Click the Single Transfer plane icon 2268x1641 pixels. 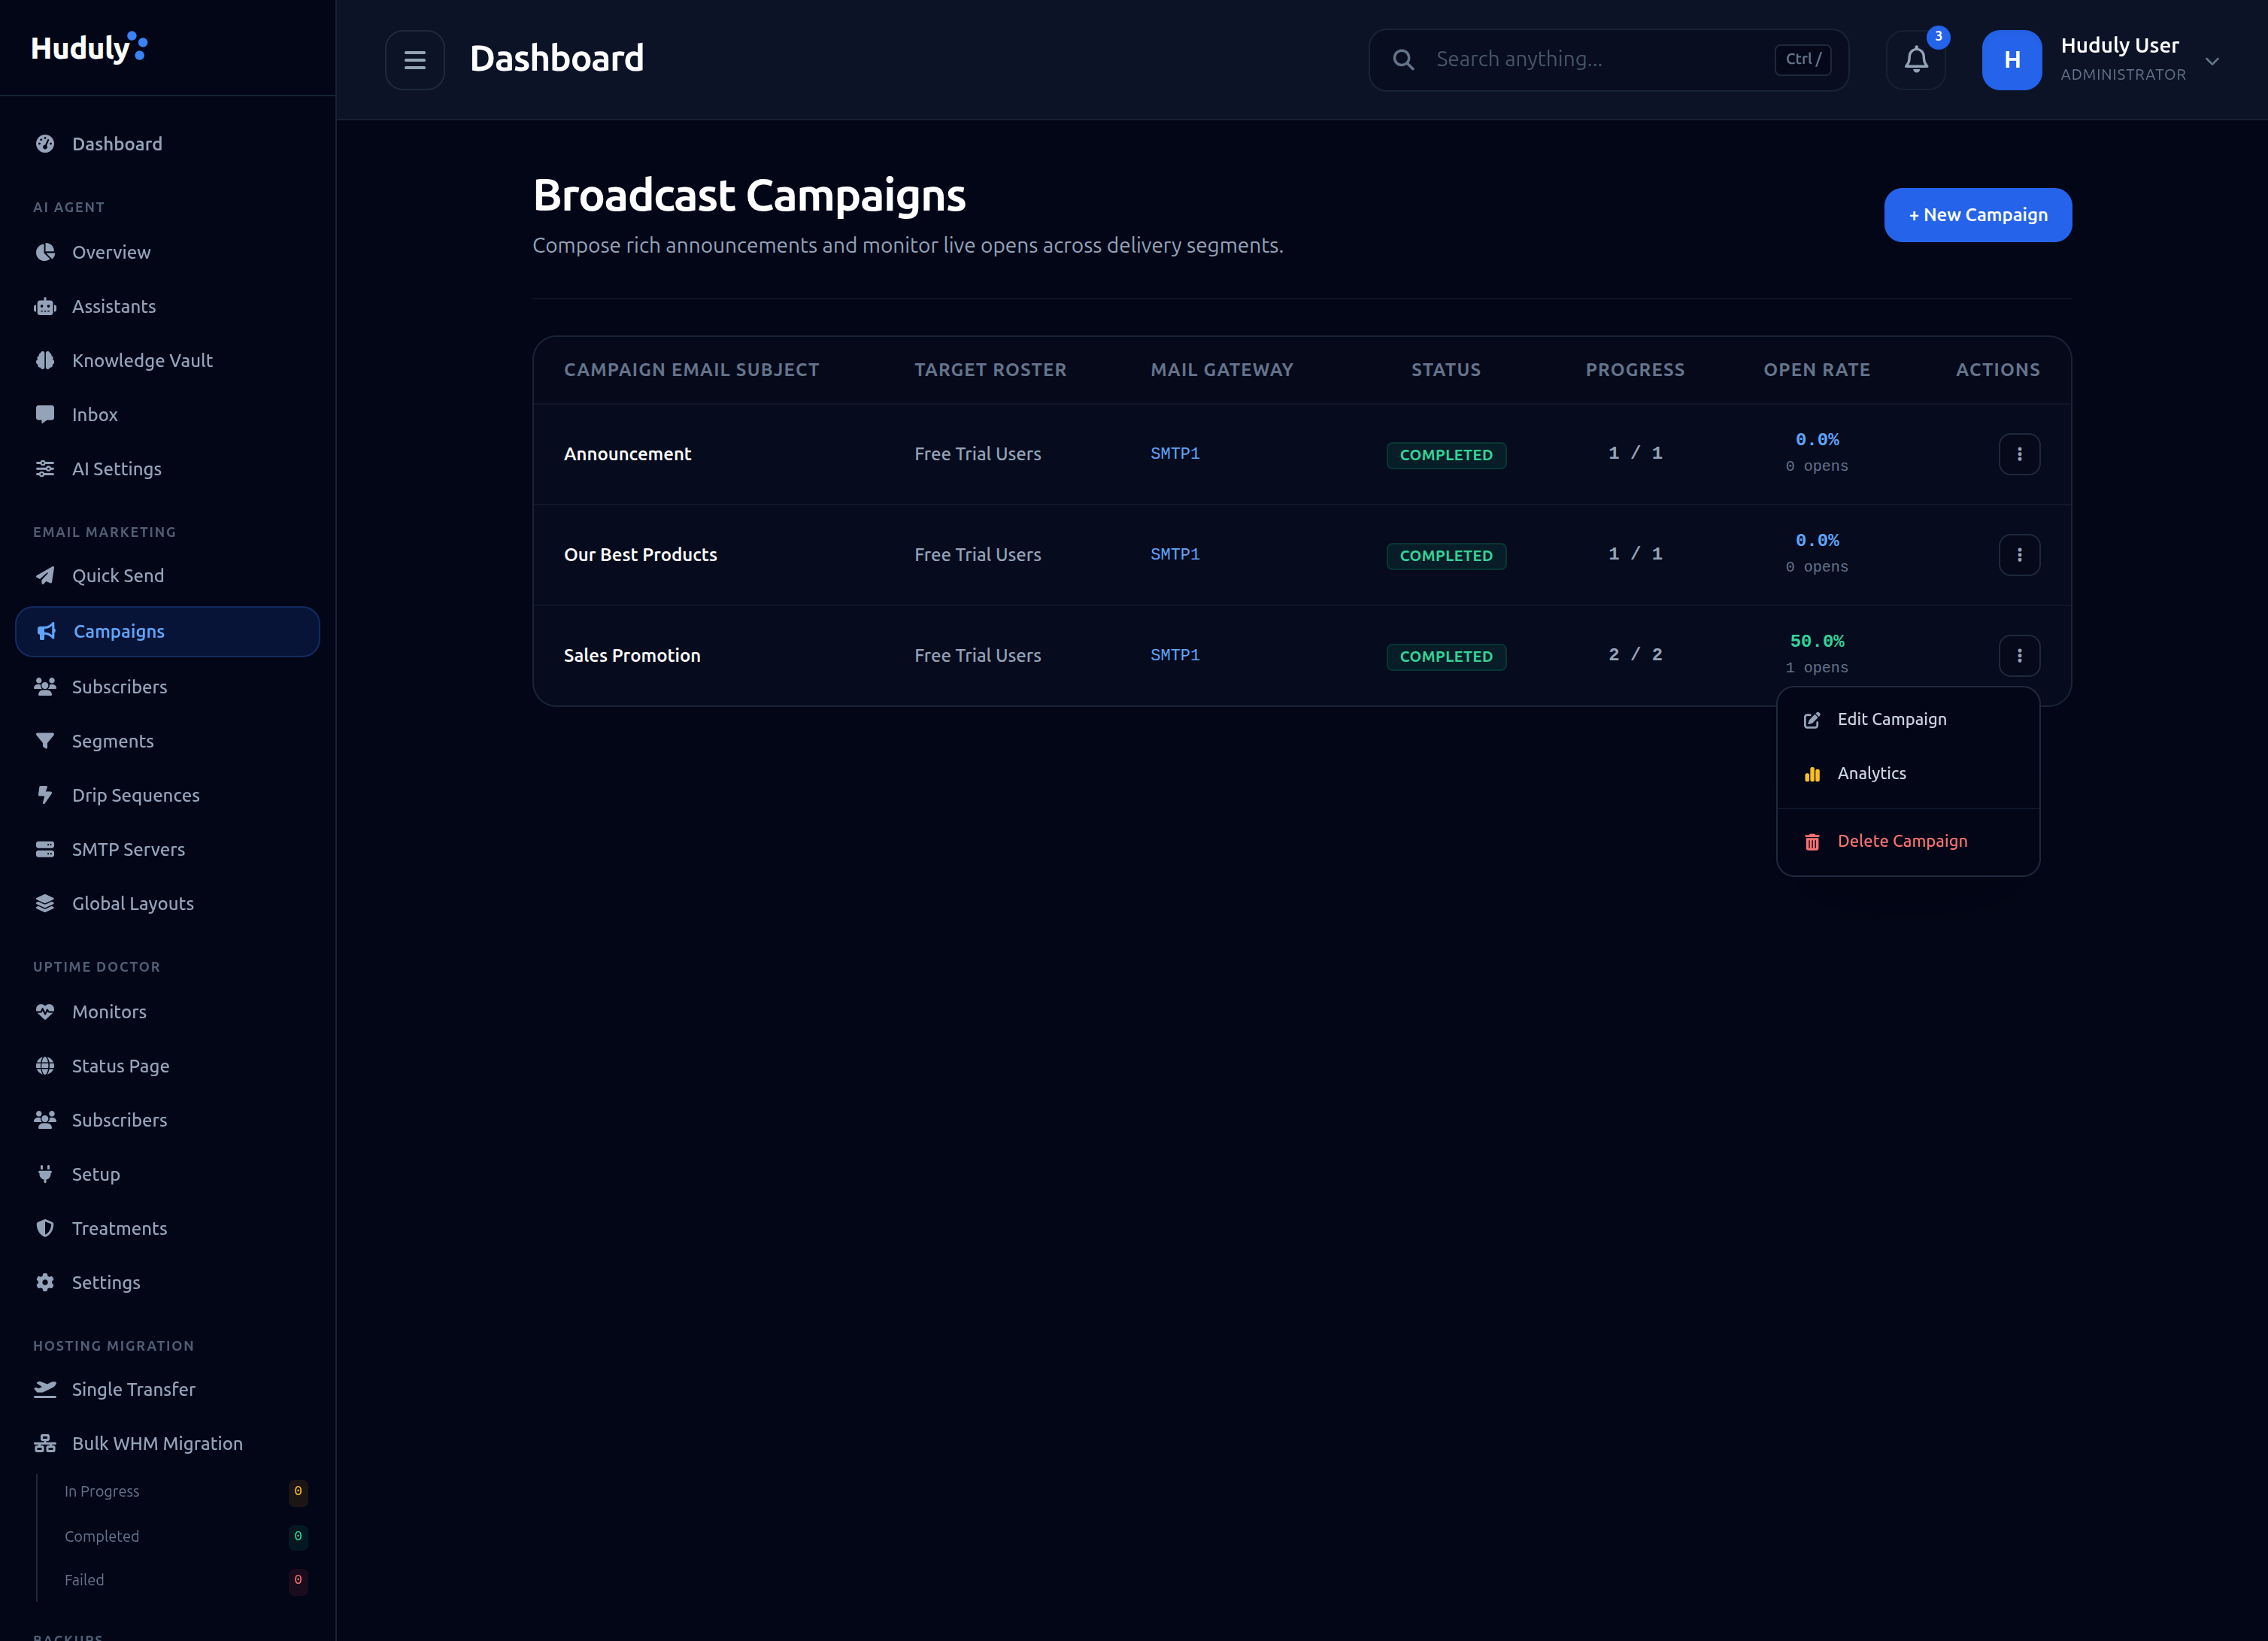(45, 1389)
